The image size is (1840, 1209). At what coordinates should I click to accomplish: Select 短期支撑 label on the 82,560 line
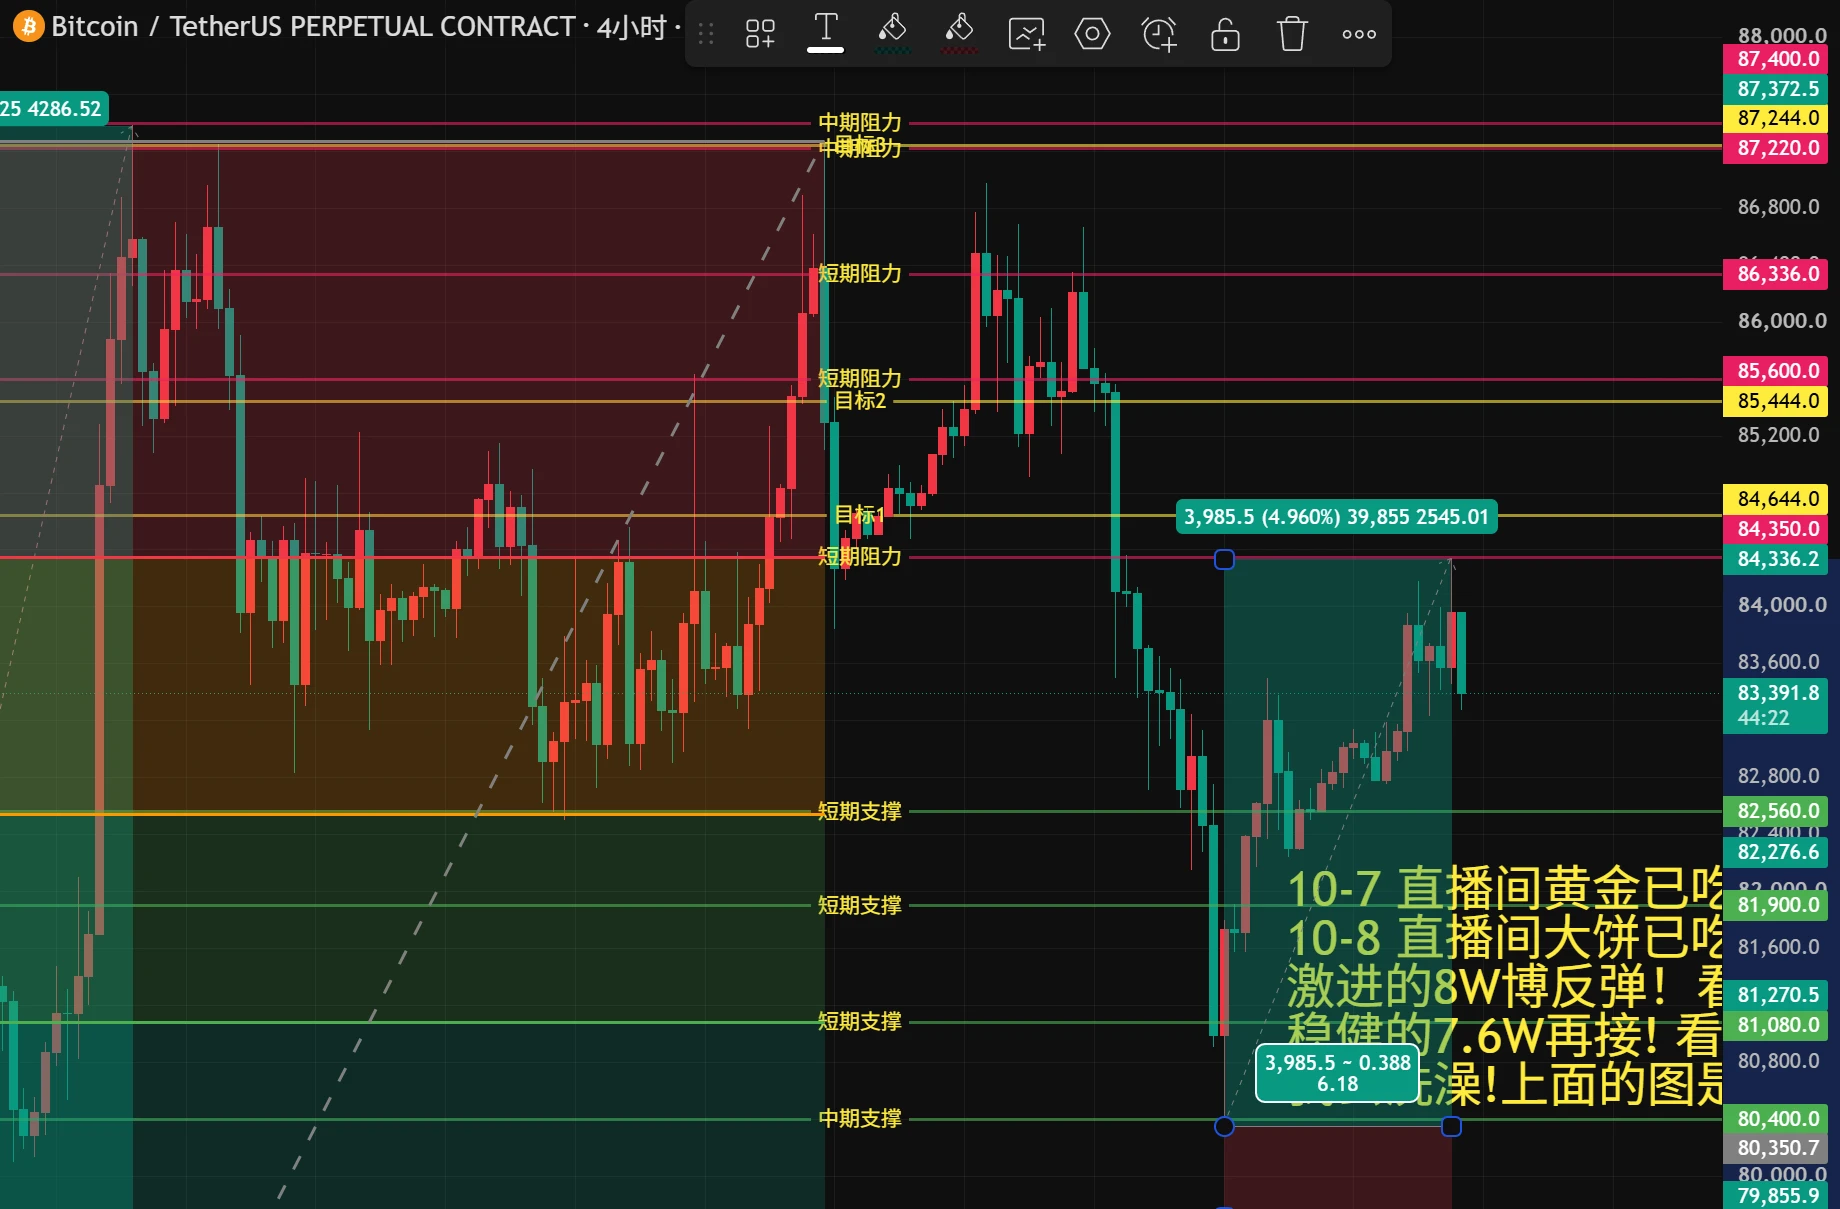[860, 811]
